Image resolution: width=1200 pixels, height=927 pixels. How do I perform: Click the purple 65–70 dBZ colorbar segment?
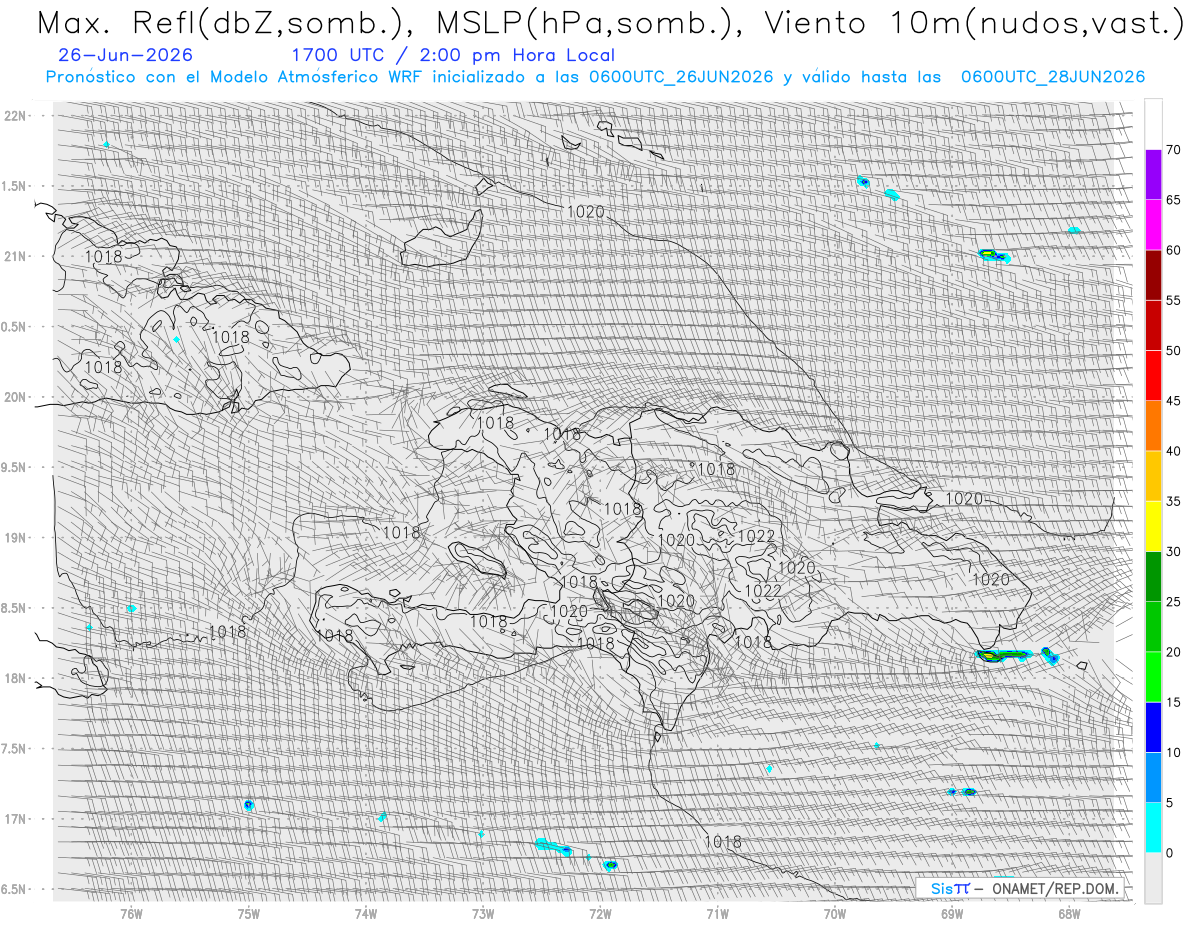tap(1153, 175)
